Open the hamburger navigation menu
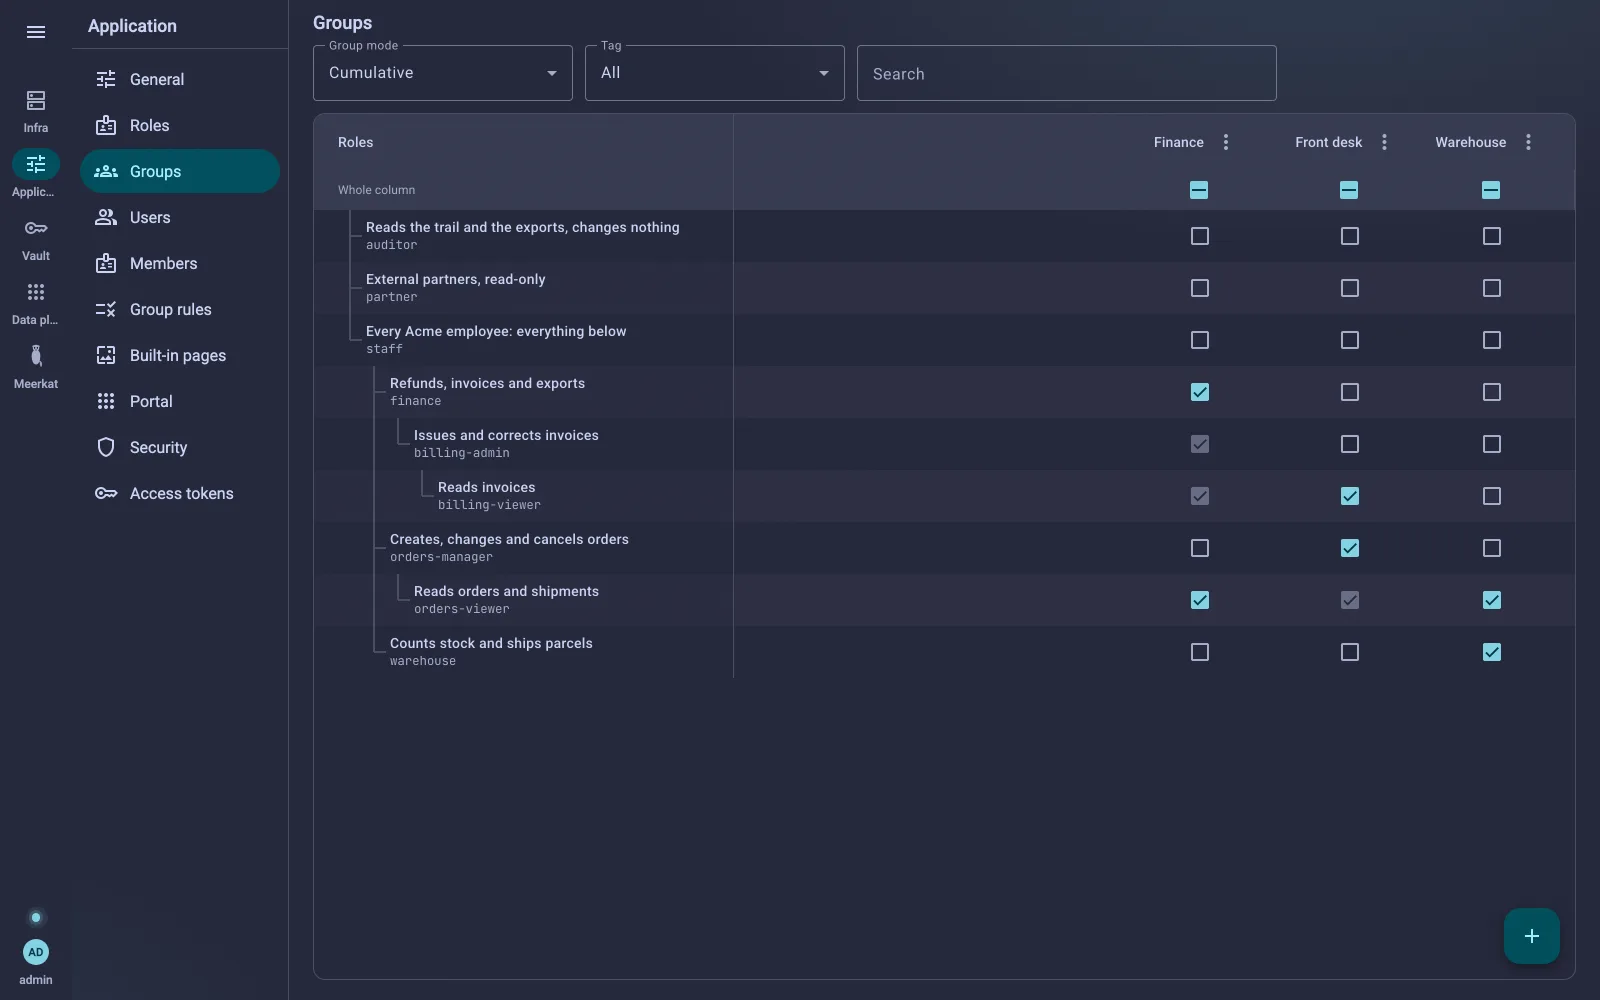The width and height of the screenshot is (1600, 1000). [36, 32]
